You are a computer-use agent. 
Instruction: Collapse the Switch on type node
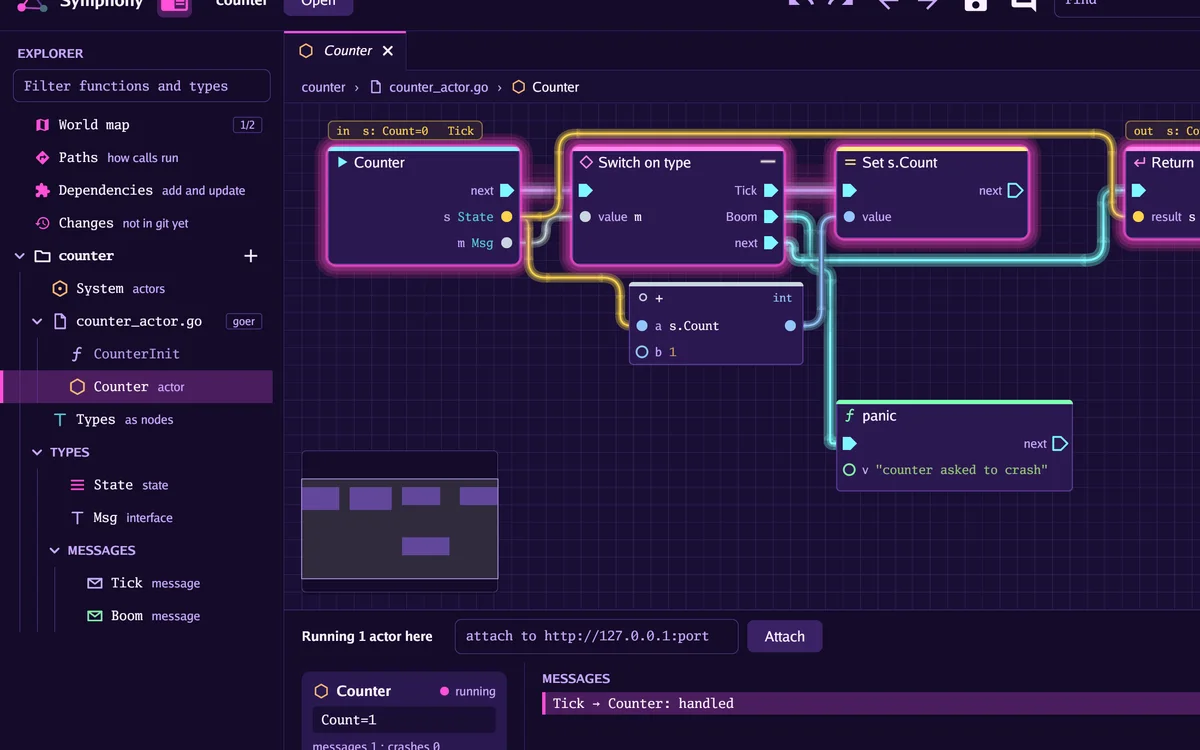[x=768, y=162]
